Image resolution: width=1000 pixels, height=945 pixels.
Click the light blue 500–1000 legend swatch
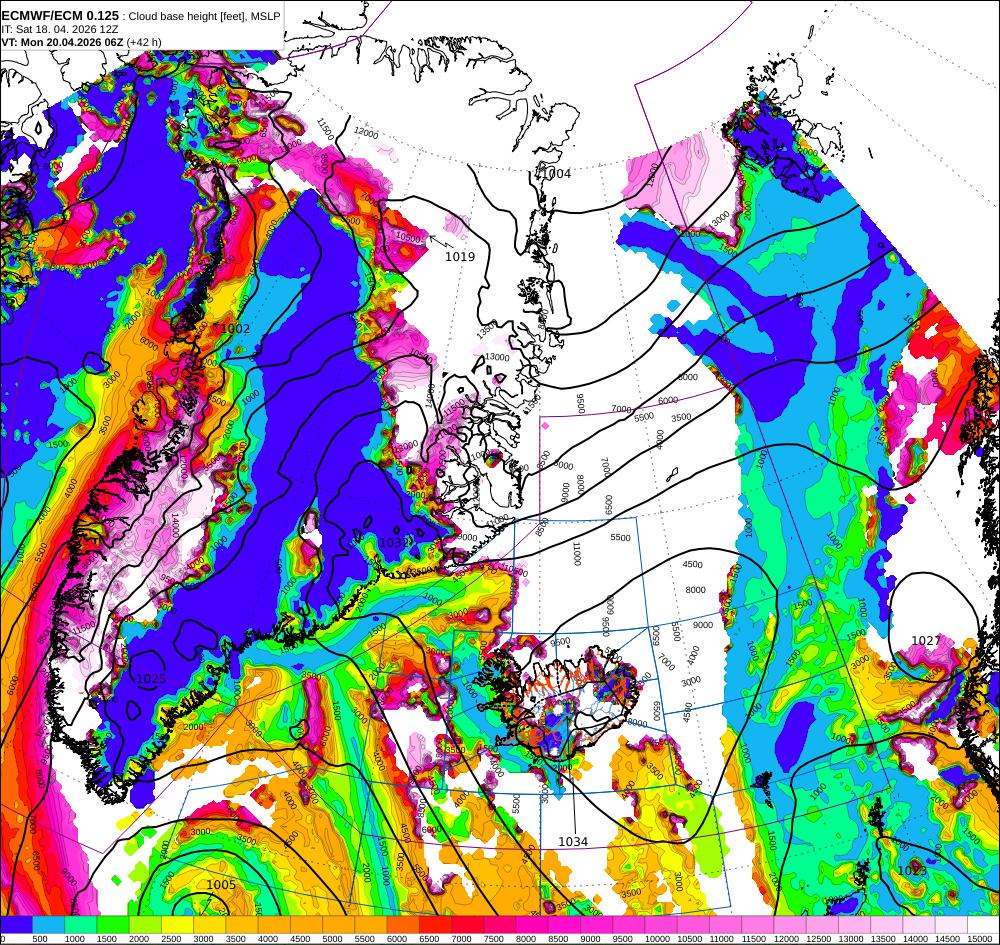tap(48, 925)
